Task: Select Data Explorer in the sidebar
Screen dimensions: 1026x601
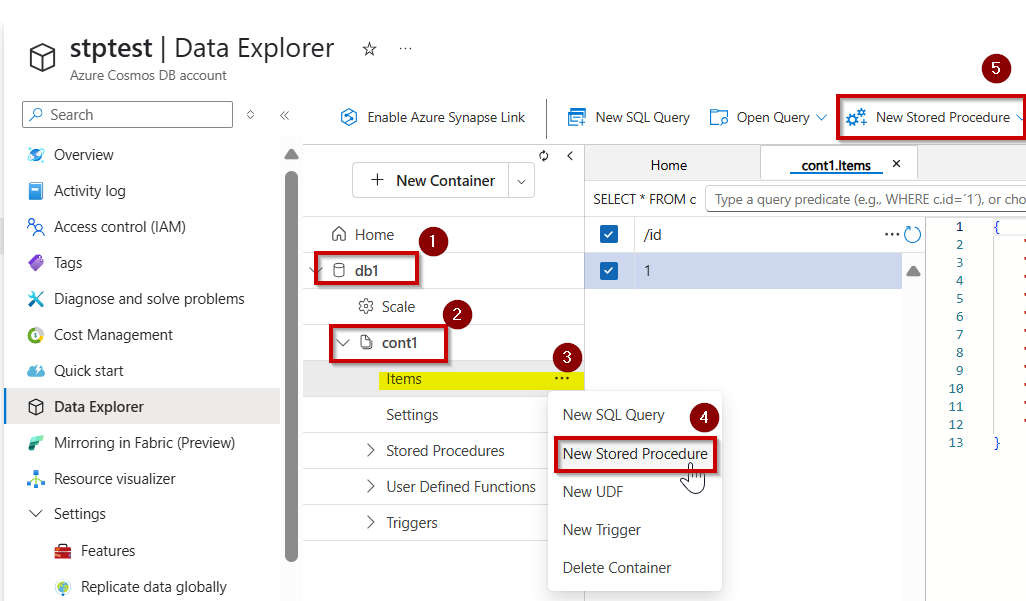Action: pyautogui.click(x=142, y=407)
